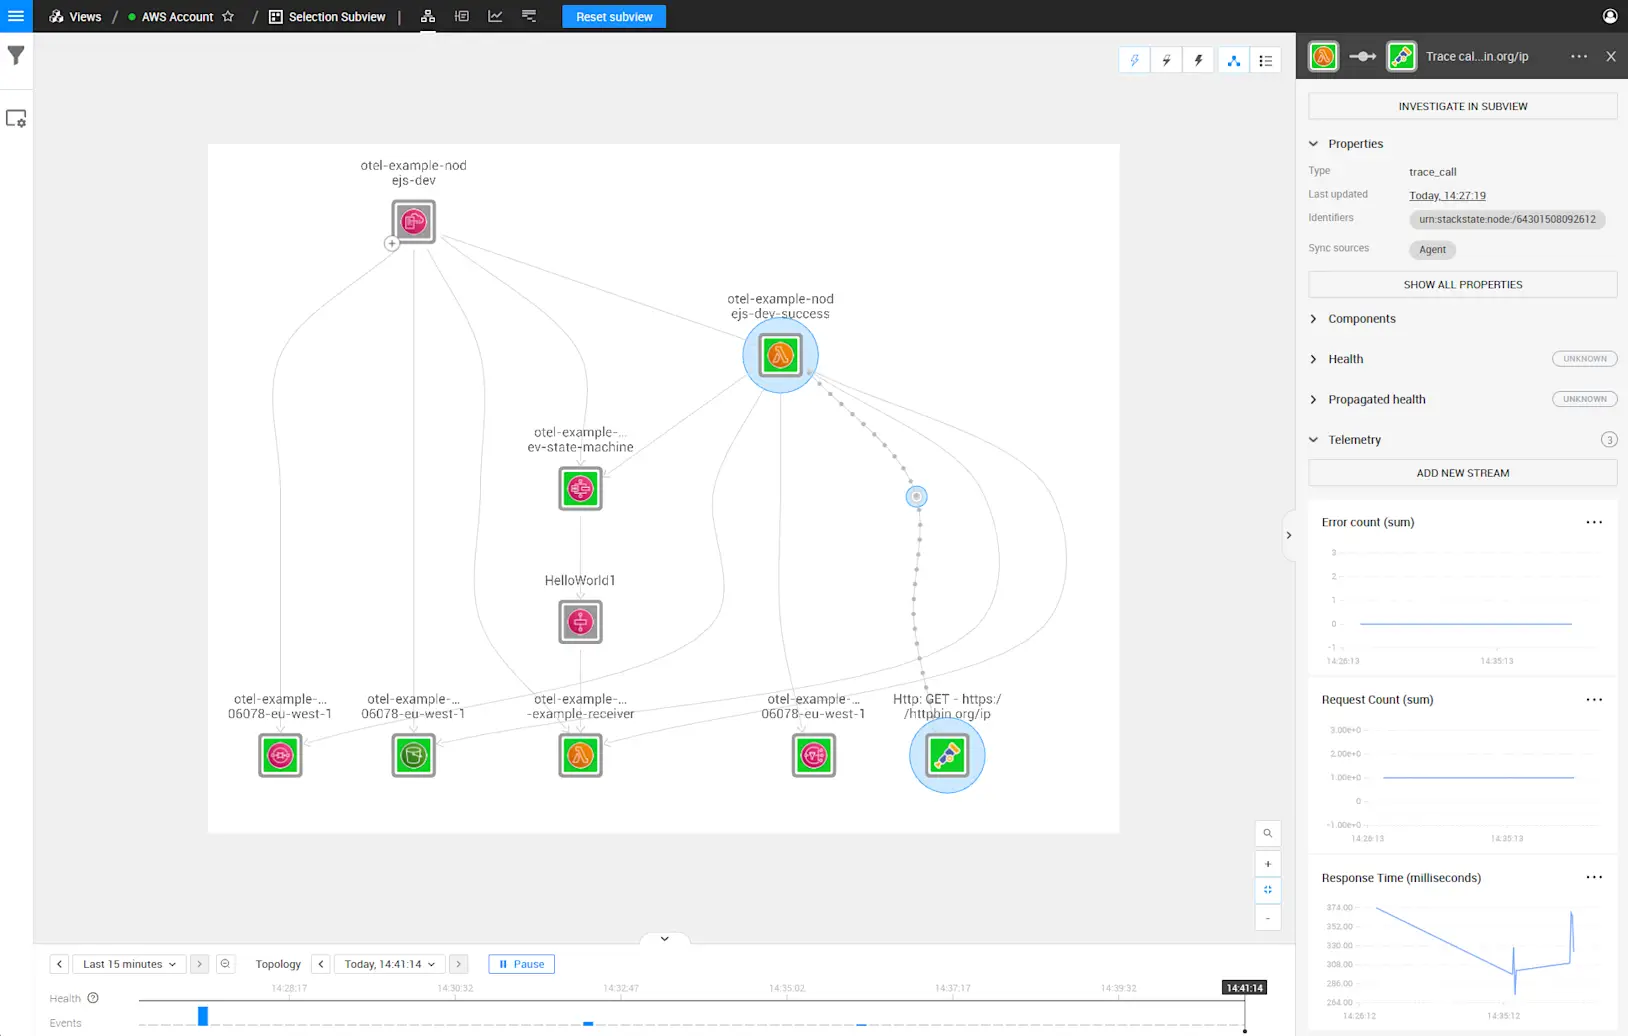Select the HelloWorld1 node in the topology
1628x1036 pixels.
click(580, 621)
